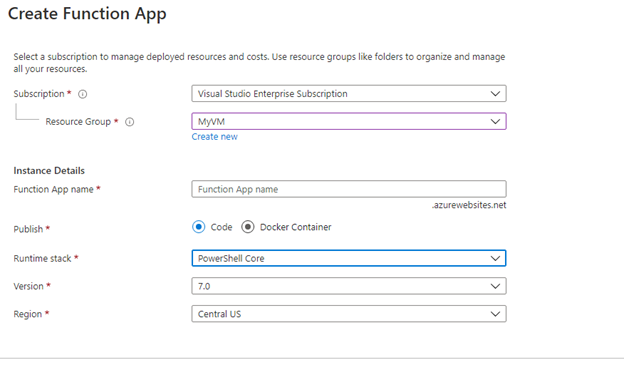Viewport: 624px width, 365px height.
Task: Click the Runtime stack field label
Action: (x=42, y=259)
